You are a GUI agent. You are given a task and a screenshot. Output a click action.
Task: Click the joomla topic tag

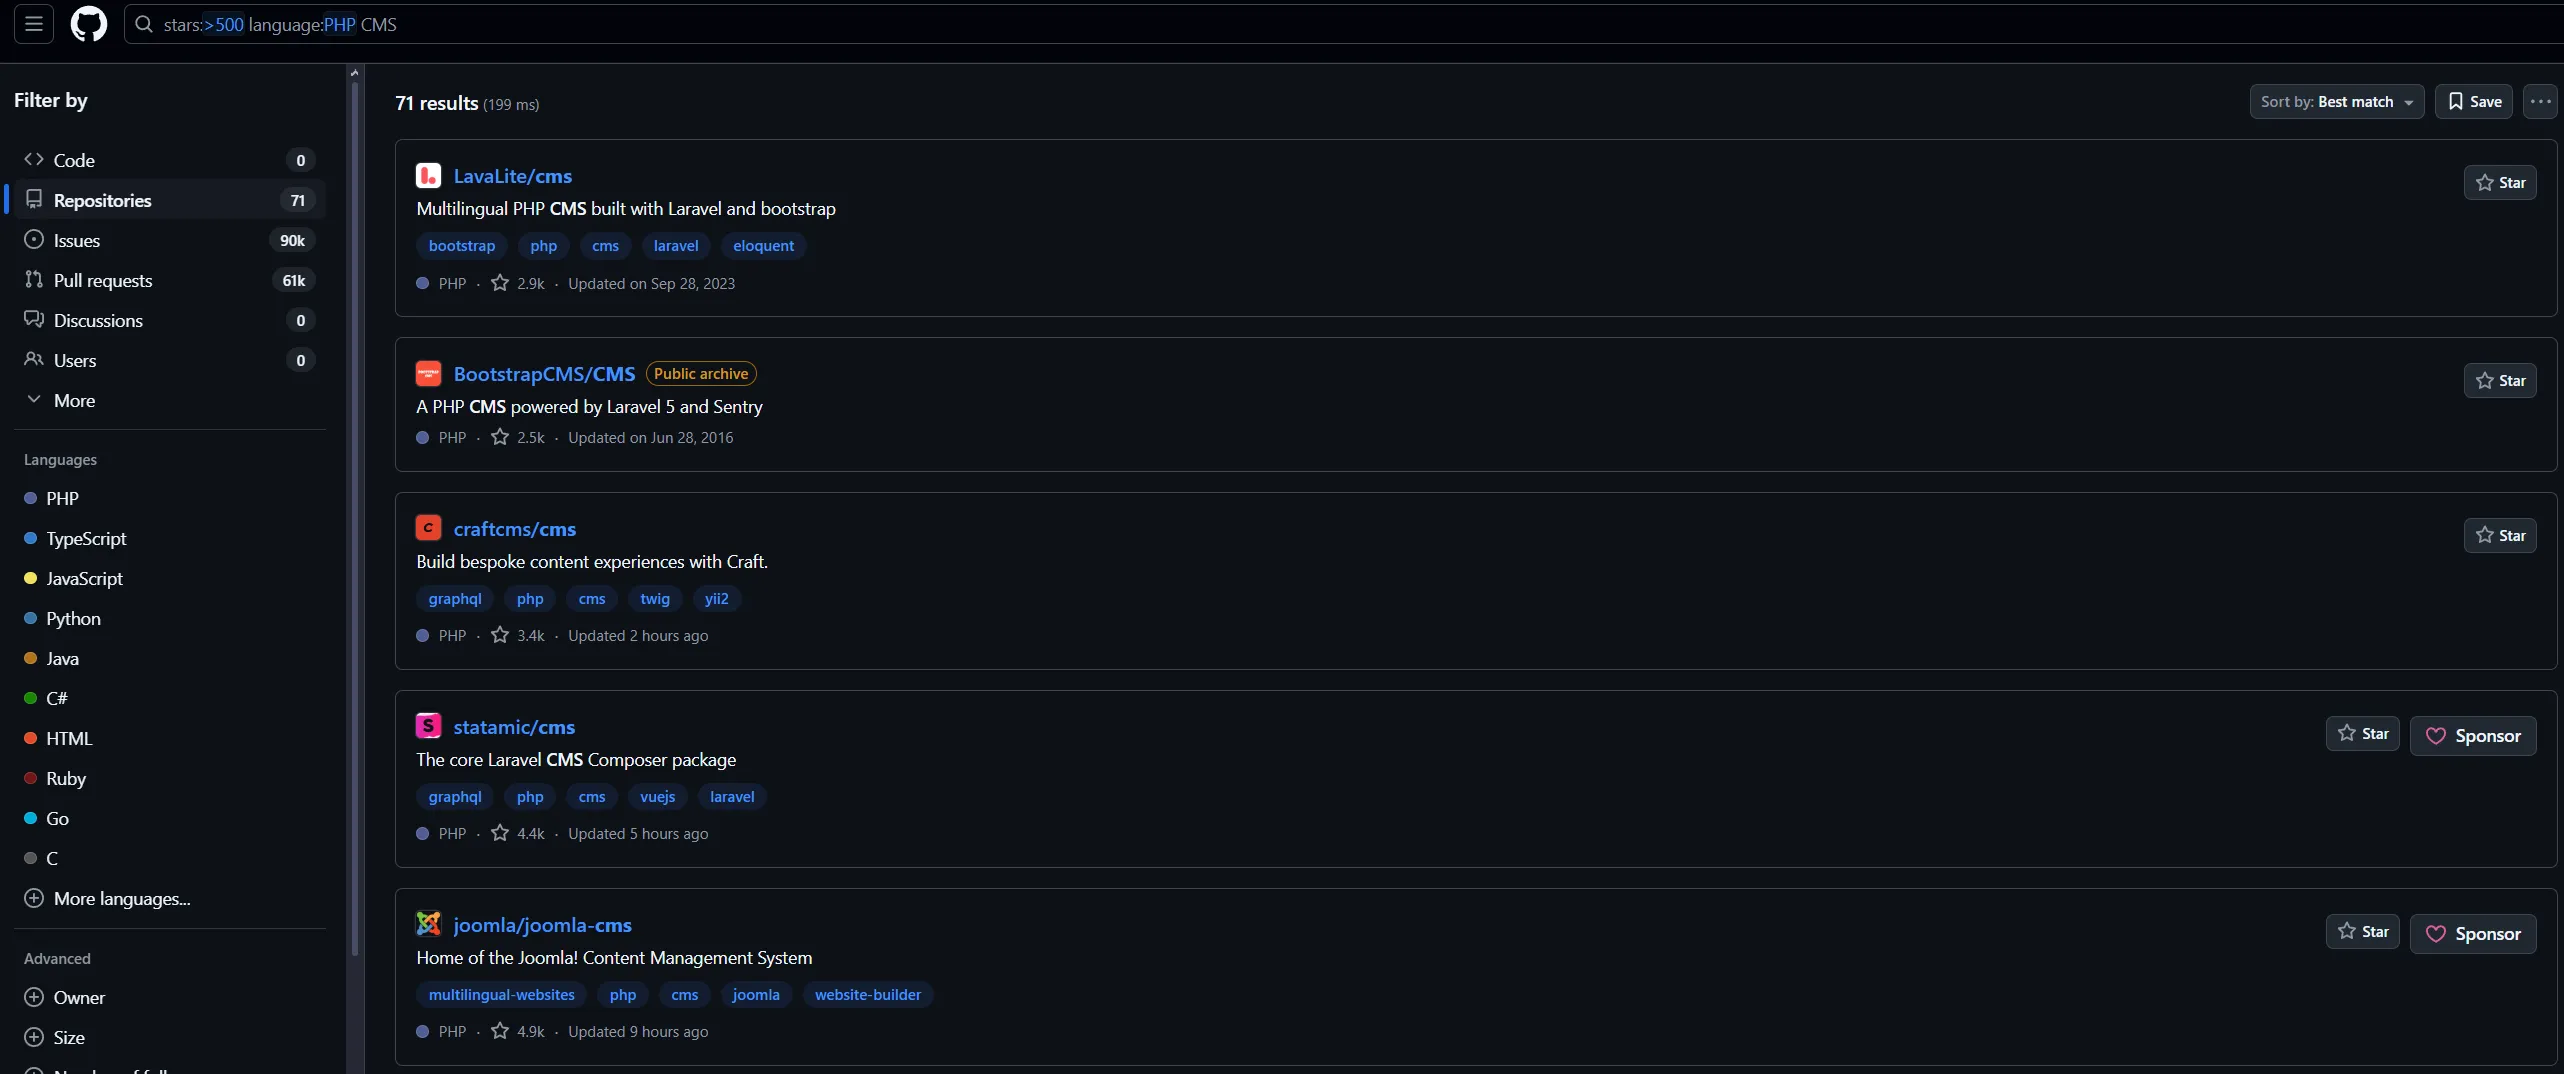[x=756, y=995]
